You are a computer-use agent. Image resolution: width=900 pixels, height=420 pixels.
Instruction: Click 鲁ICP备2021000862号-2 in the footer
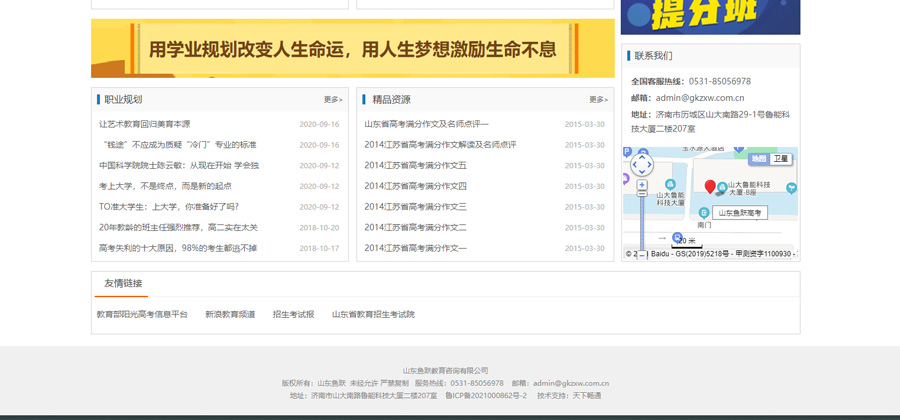(x=486, y=395)
